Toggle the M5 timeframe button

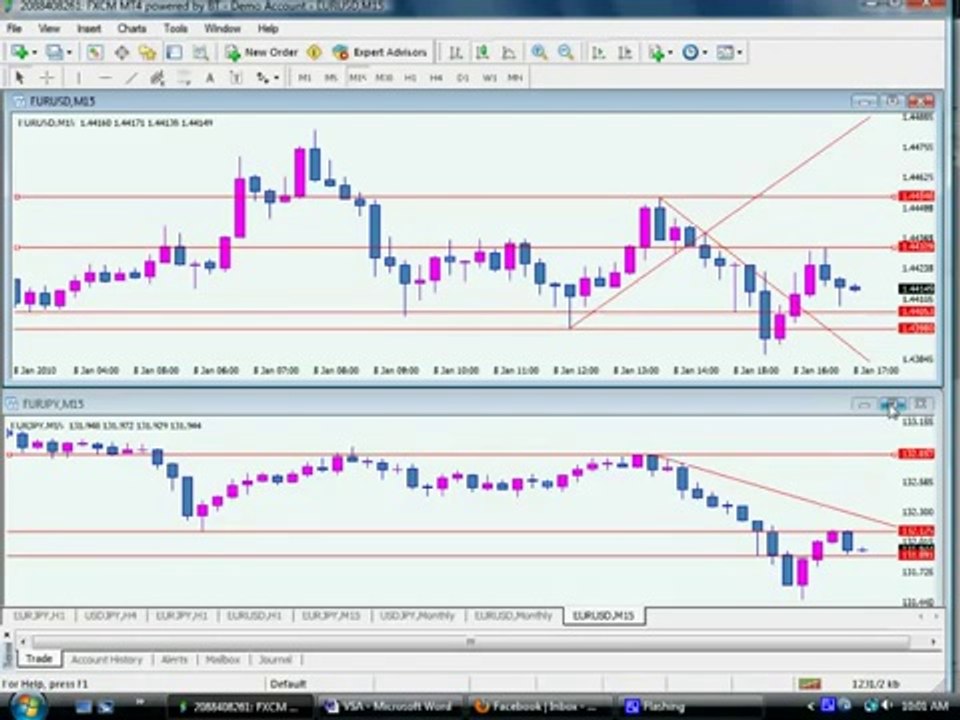[331, 78]
